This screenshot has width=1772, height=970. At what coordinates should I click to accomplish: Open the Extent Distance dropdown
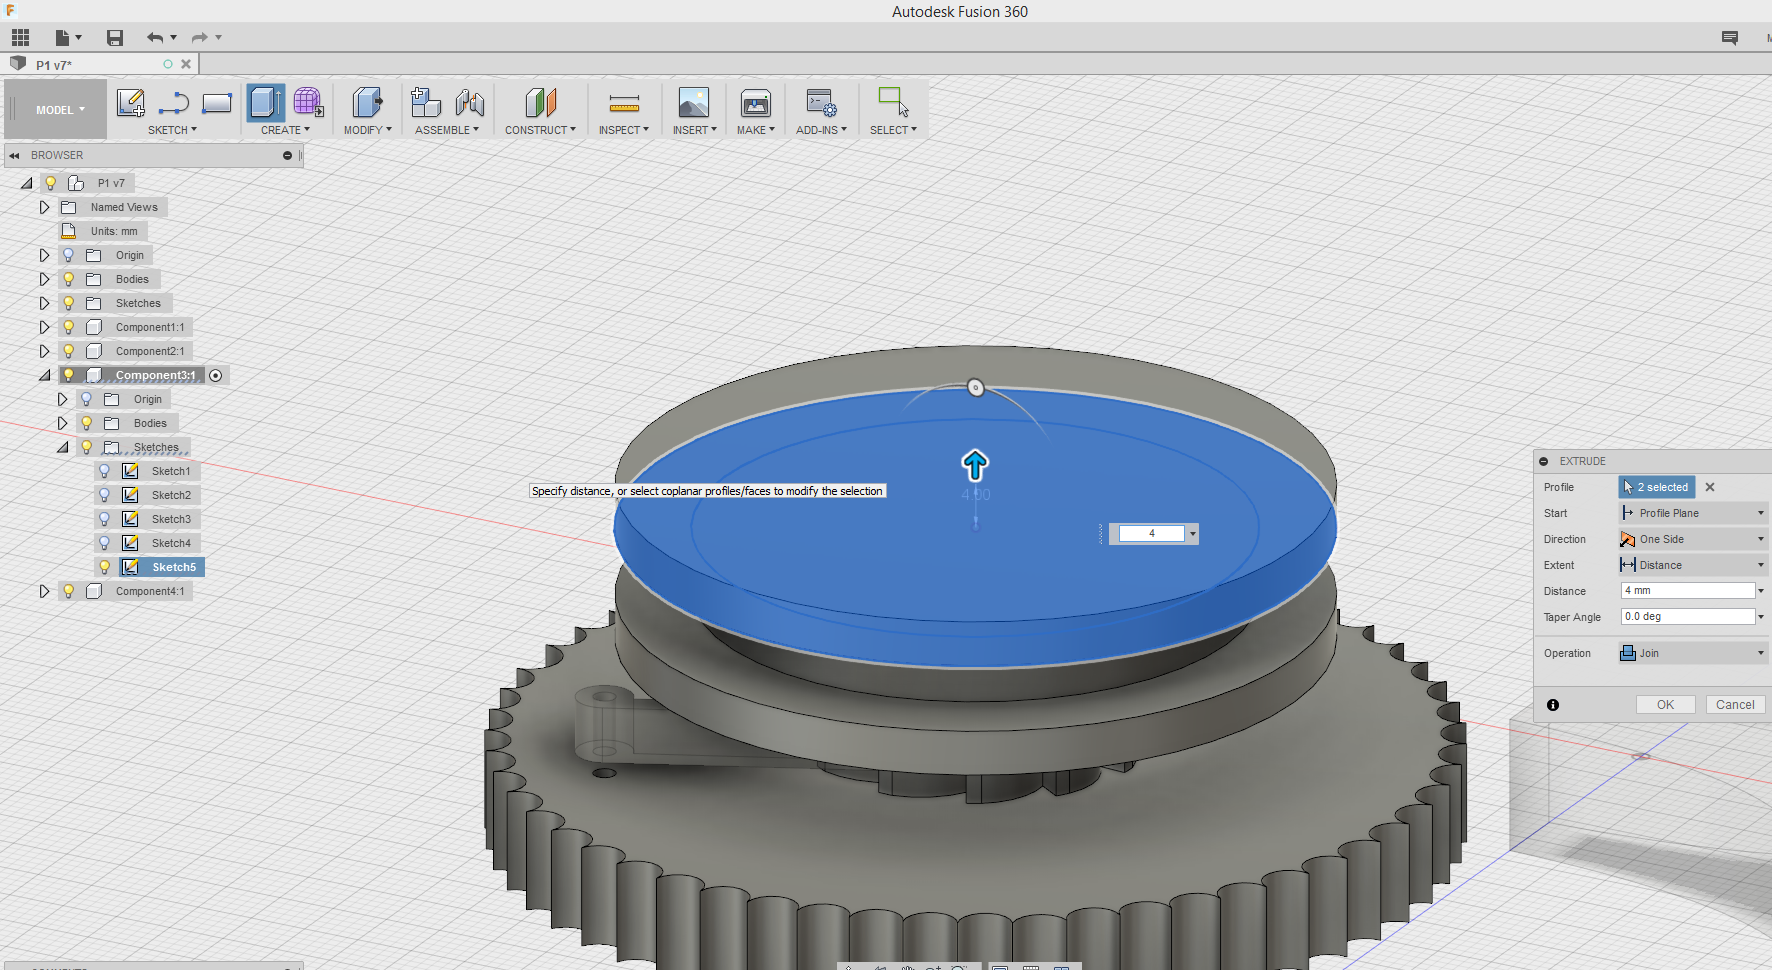[x=1693, y=565]
